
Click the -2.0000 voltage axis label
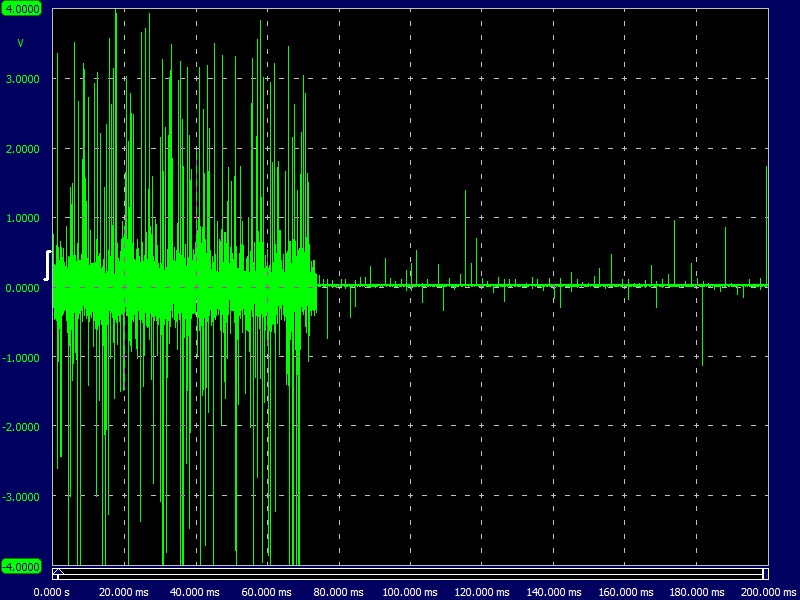(20, 427)
